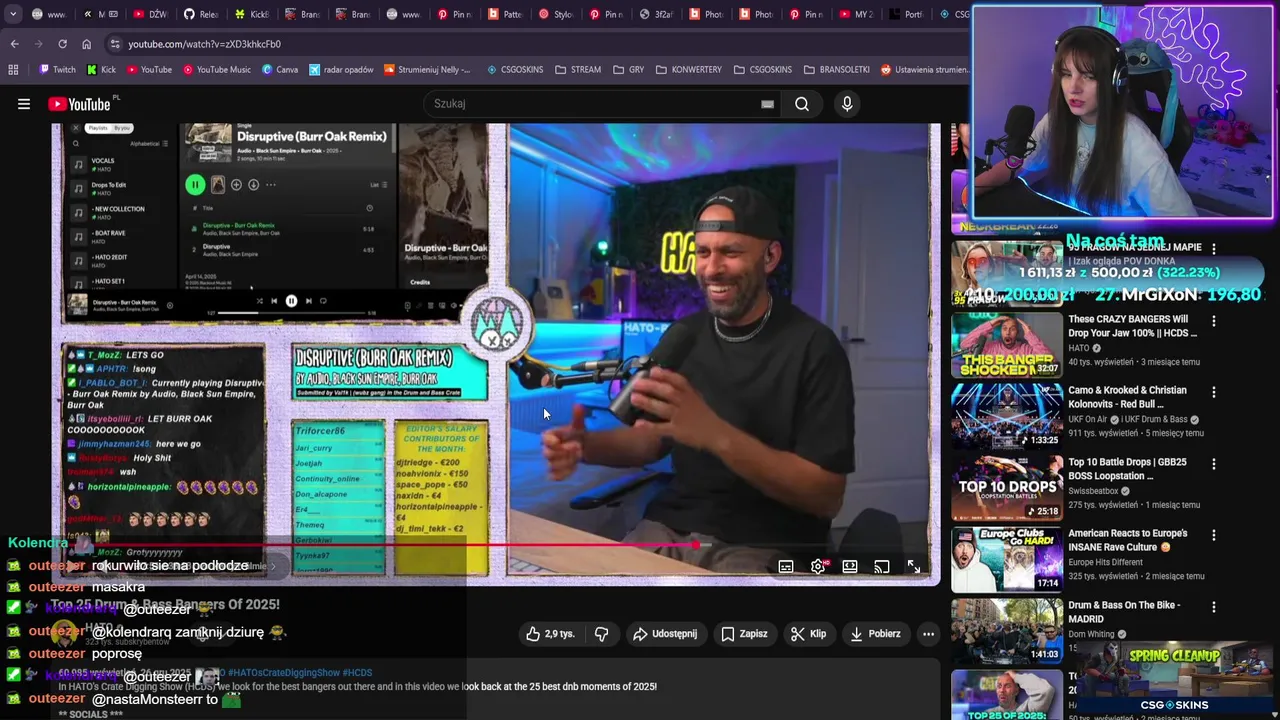Open the YouTube bookmark in bookmarks bar
The width and height of the screenshot is (1280, 720).
(x=148, y=70)
